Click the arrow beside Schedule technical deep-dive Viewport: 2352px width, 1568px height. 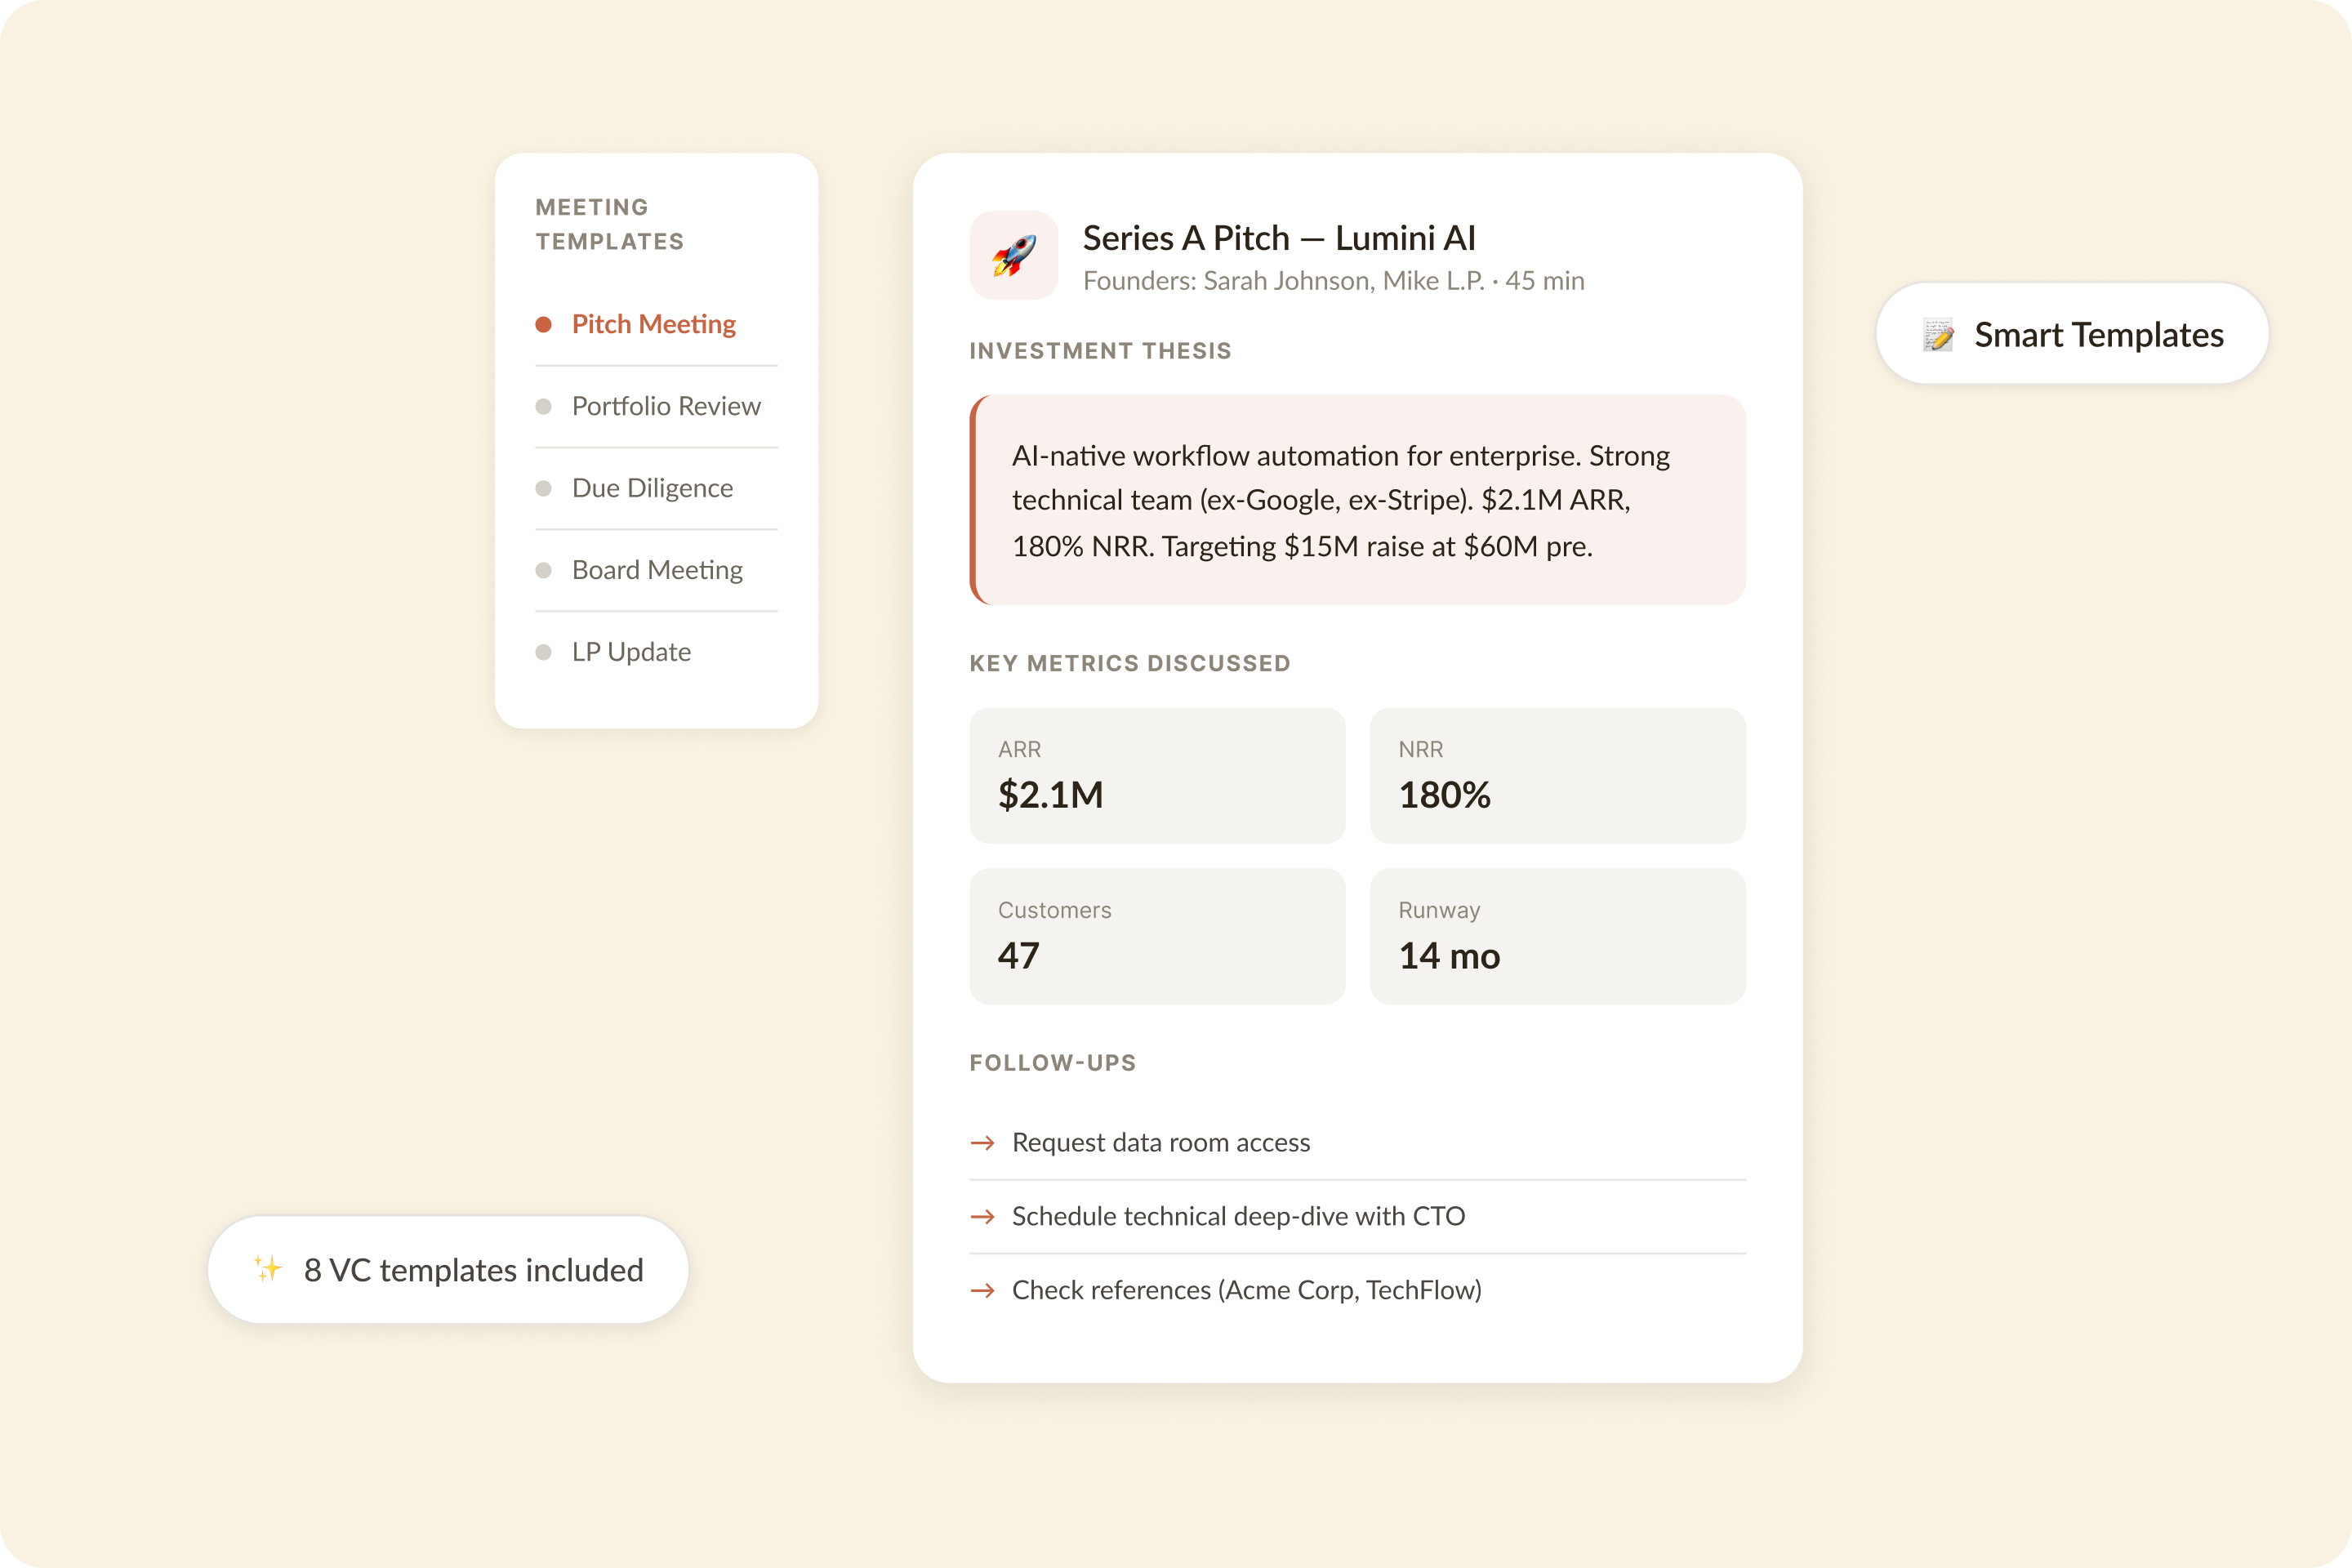coord(983,1216)
